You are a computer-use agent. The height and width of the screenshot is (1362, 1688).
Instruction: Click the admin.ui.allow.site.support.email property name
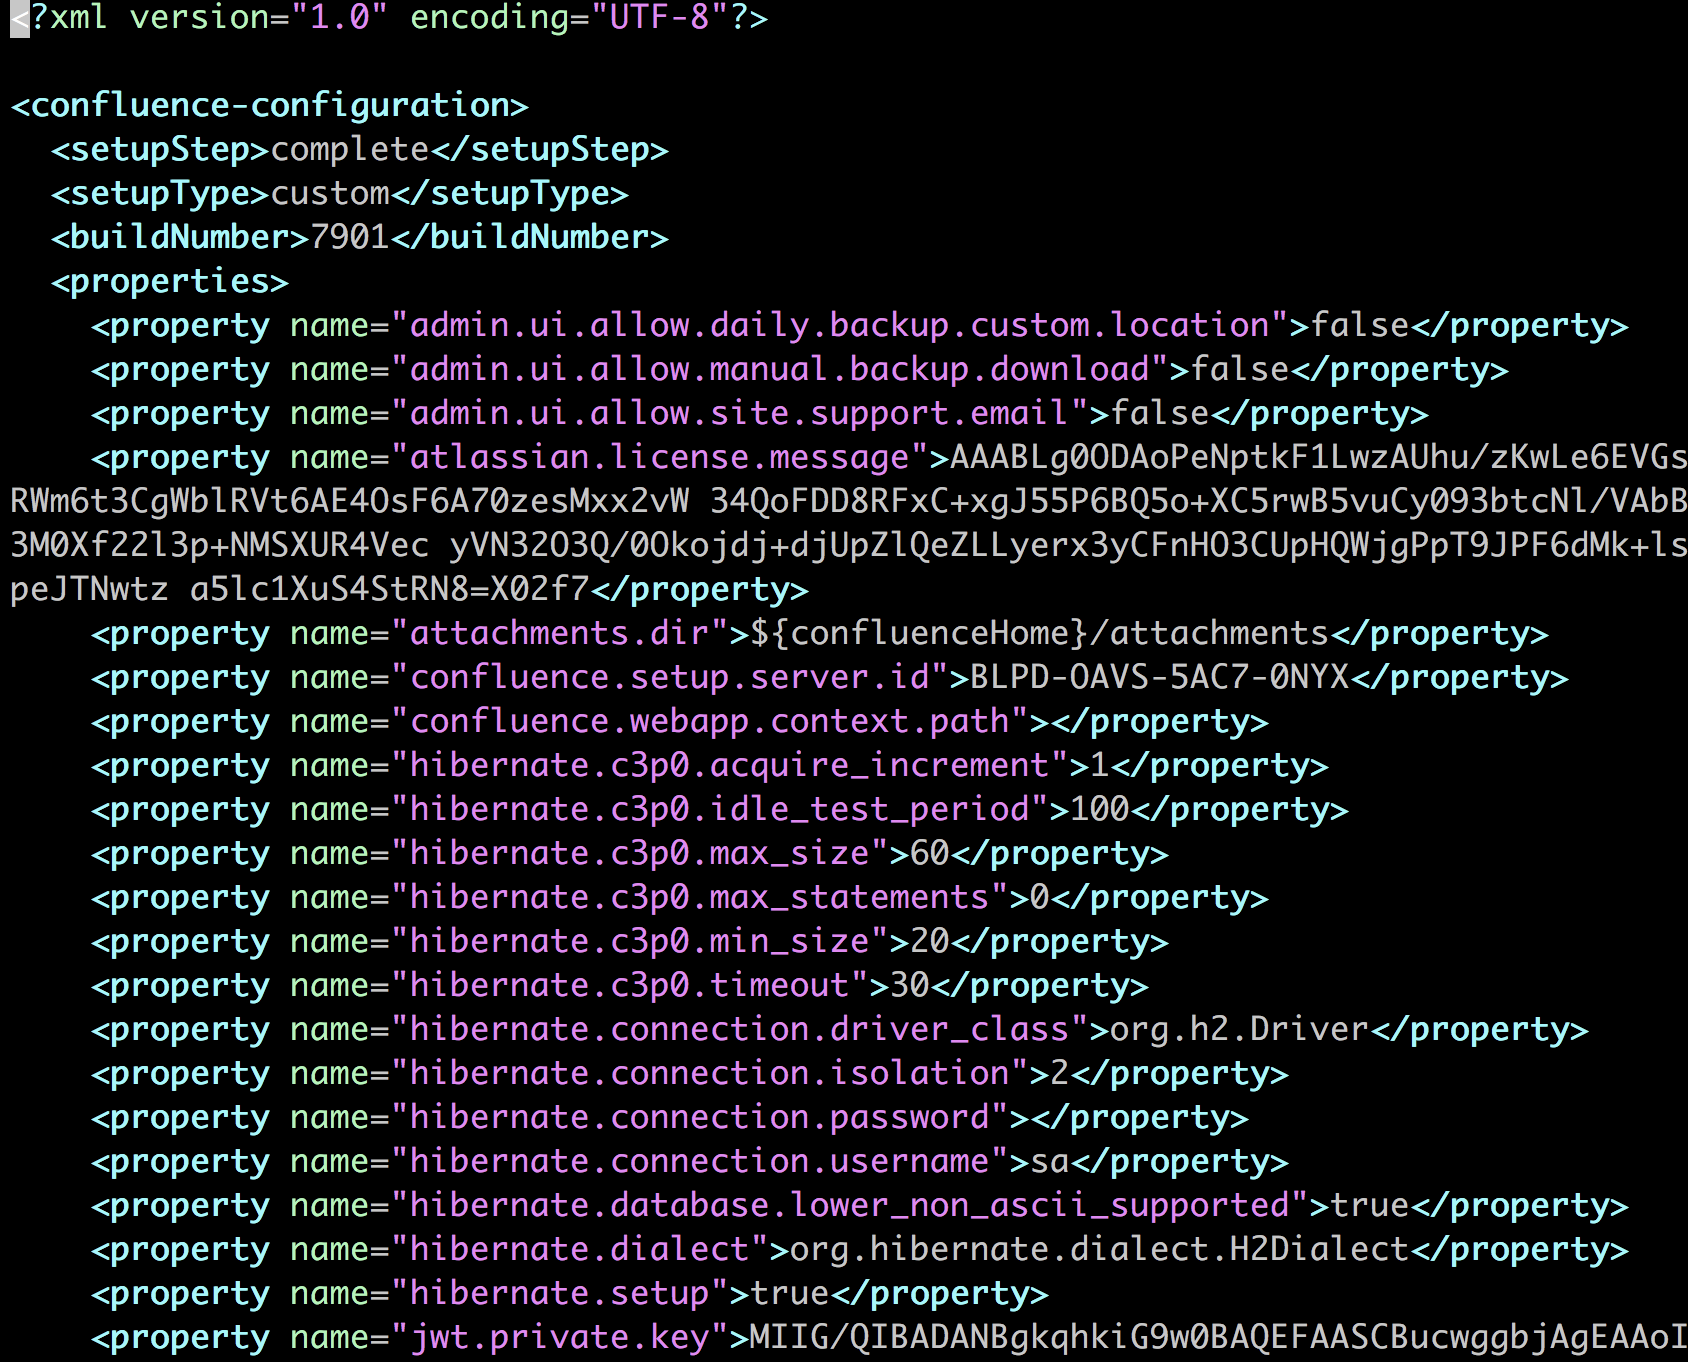[x=739, y=413]
